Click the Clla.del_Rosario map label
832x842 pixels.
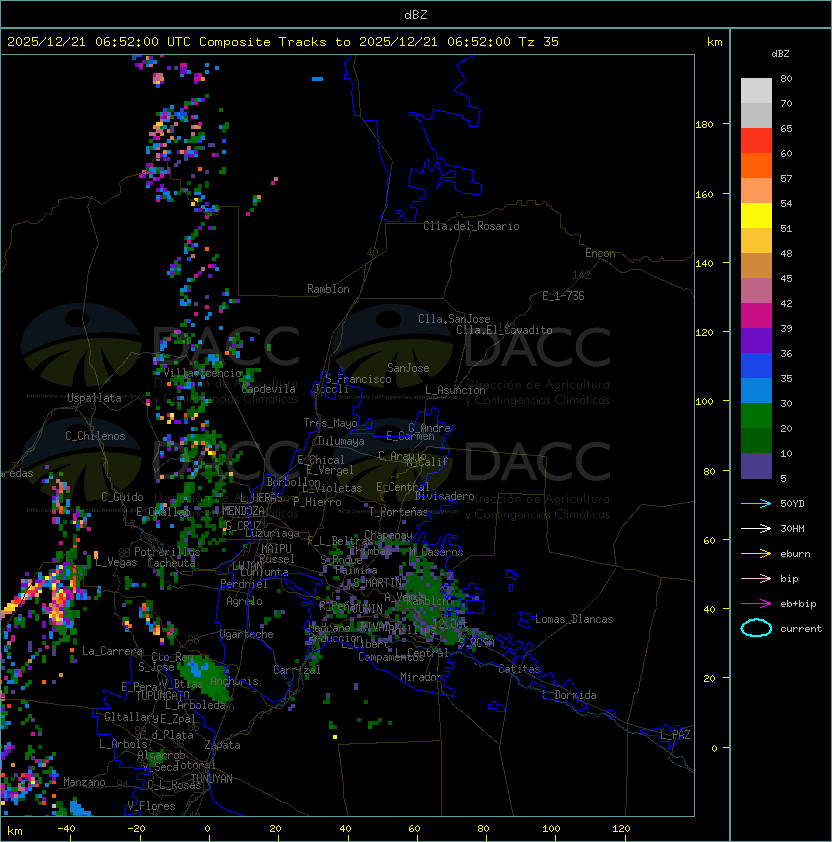click(x=471, y=226)
